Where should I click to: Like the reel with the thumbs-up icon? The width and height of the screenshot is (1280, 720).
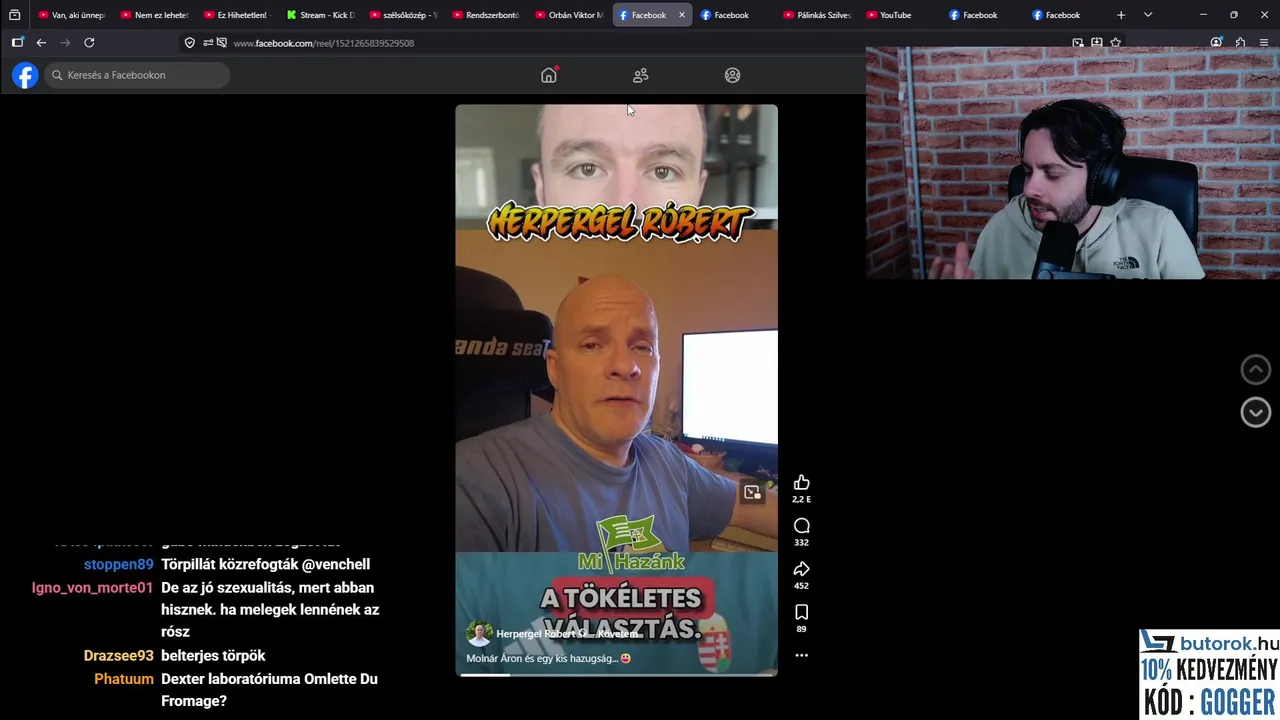[x=801, y=483]
